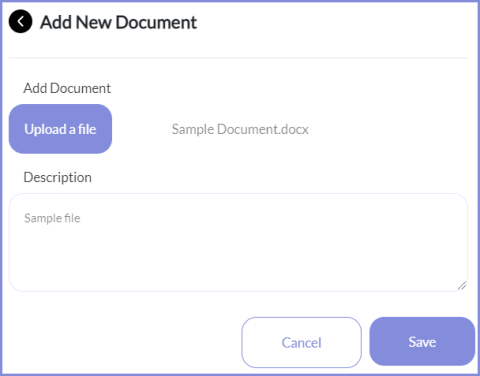The width and height of the screenshot is (480, 376).
Task: Confirm the upload with the purple Save button
Action: pyautogui.click(x=422, y=342)
